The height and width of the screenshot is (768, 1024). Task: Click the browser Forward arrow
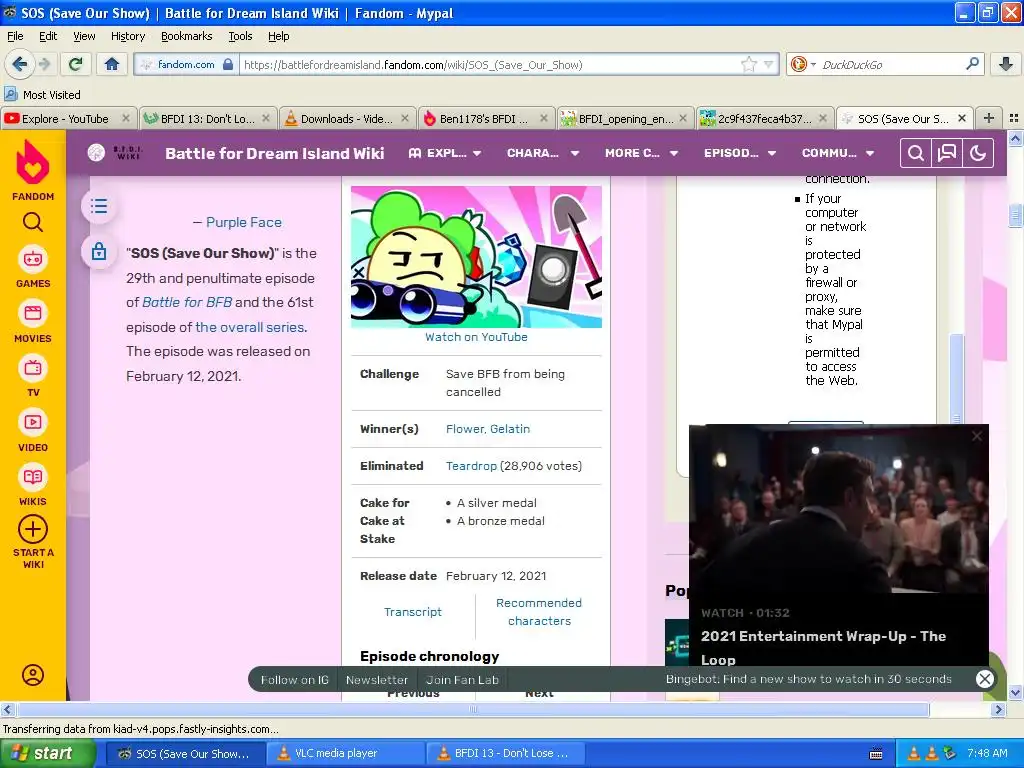pos(45,64)
